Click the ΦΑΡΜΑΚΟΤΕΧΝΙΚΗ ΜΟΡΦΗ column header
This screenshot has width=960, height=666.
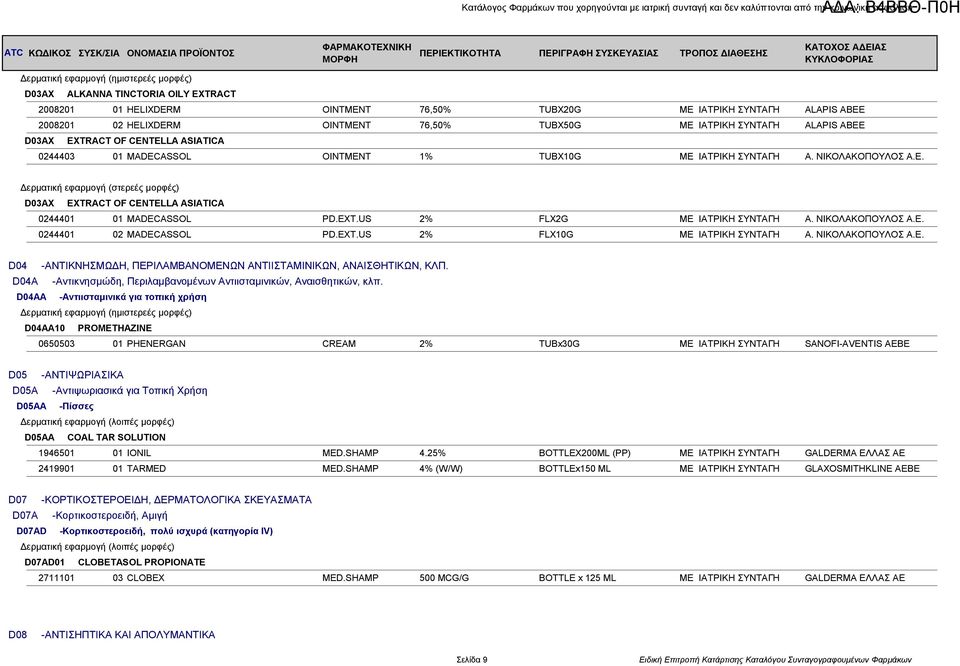(x=367, y=53)
